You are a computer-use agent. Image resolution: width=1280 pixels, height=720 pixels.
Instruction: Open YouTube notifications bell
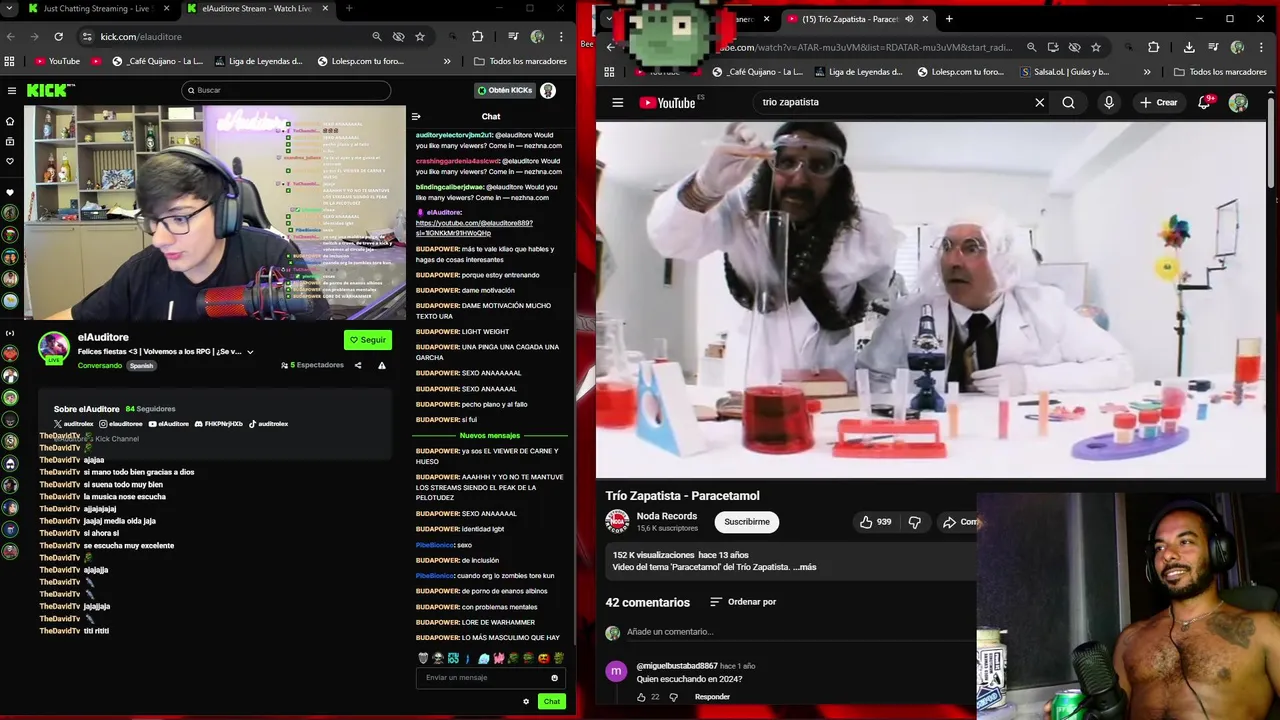(1206, 102)
